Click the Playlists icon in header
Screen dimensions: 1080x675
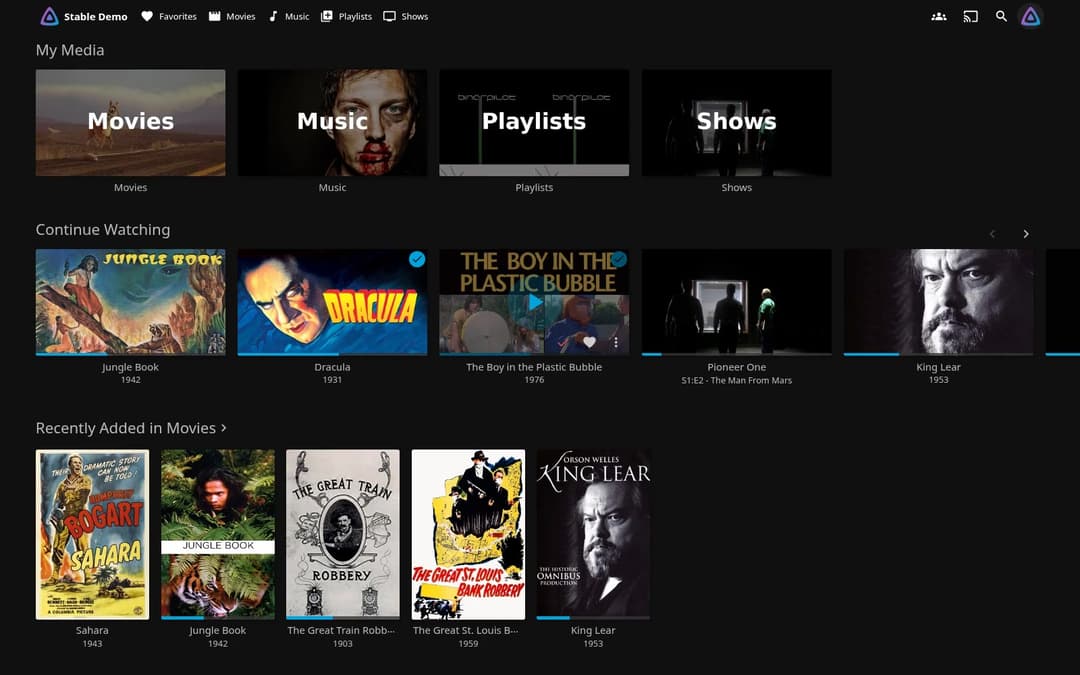click(326, 16)
